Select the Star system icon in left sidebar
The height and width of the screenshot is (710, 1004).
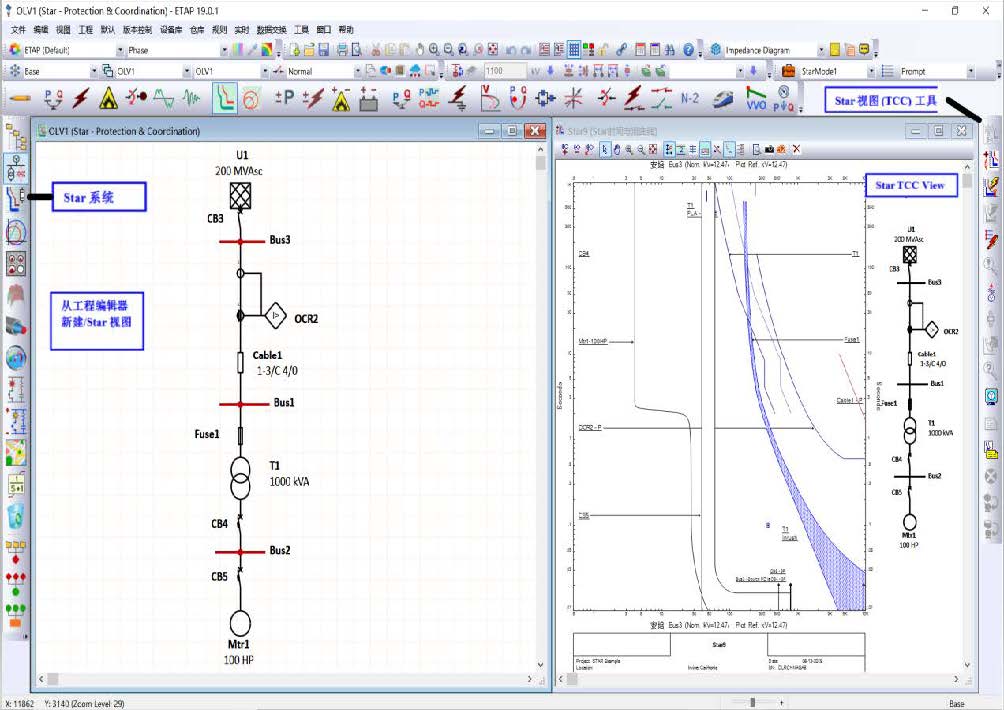point(15,197)
